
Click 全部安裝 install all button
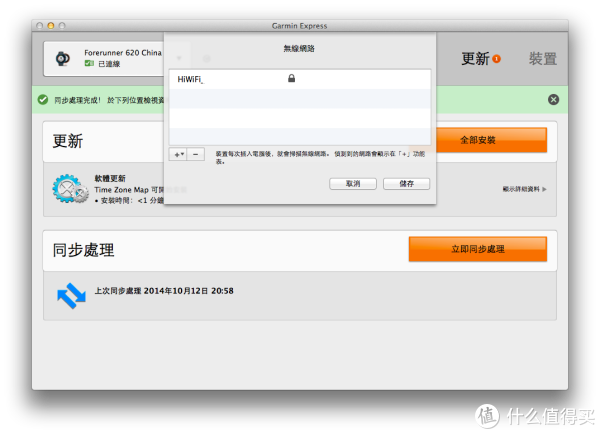tap(491, 140)
